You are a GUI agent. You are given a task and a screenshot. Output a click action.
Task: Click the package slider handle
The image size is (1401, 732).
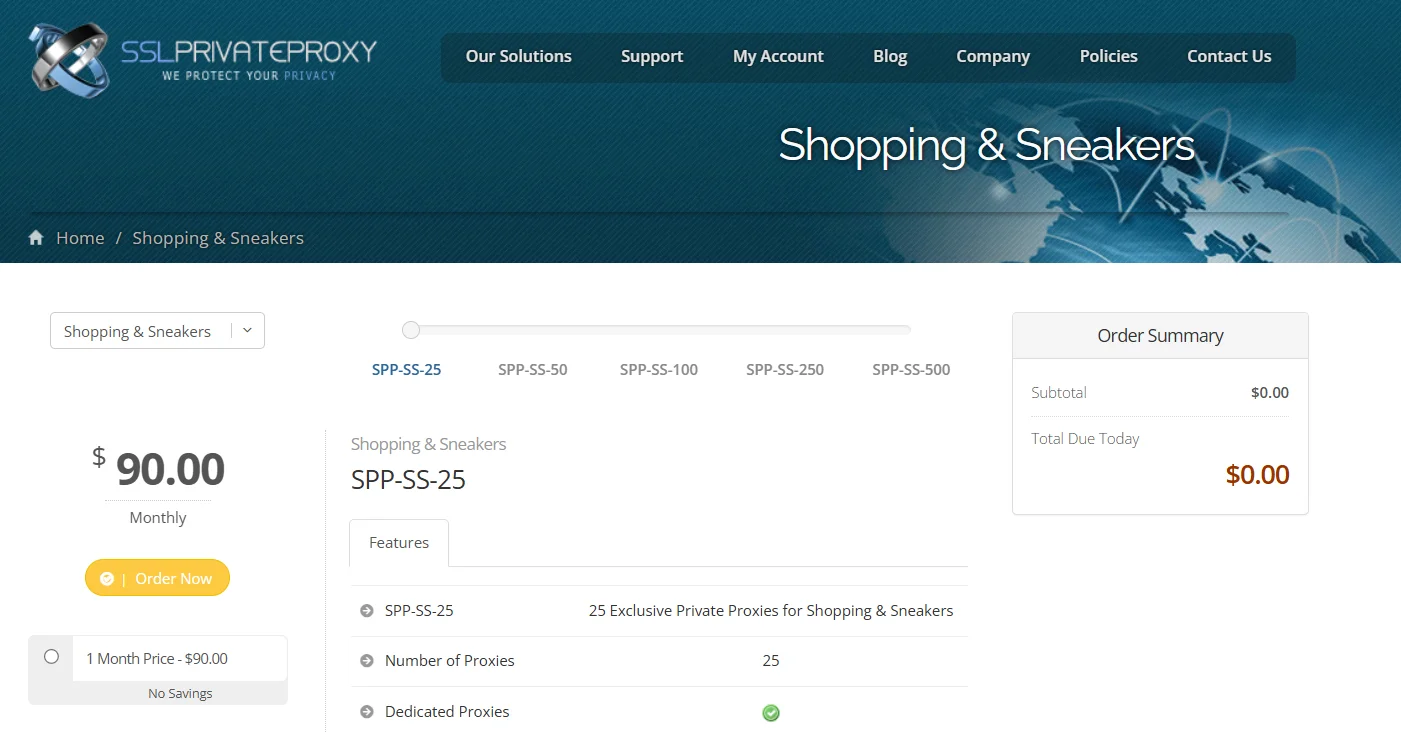(x=410, y=330)
